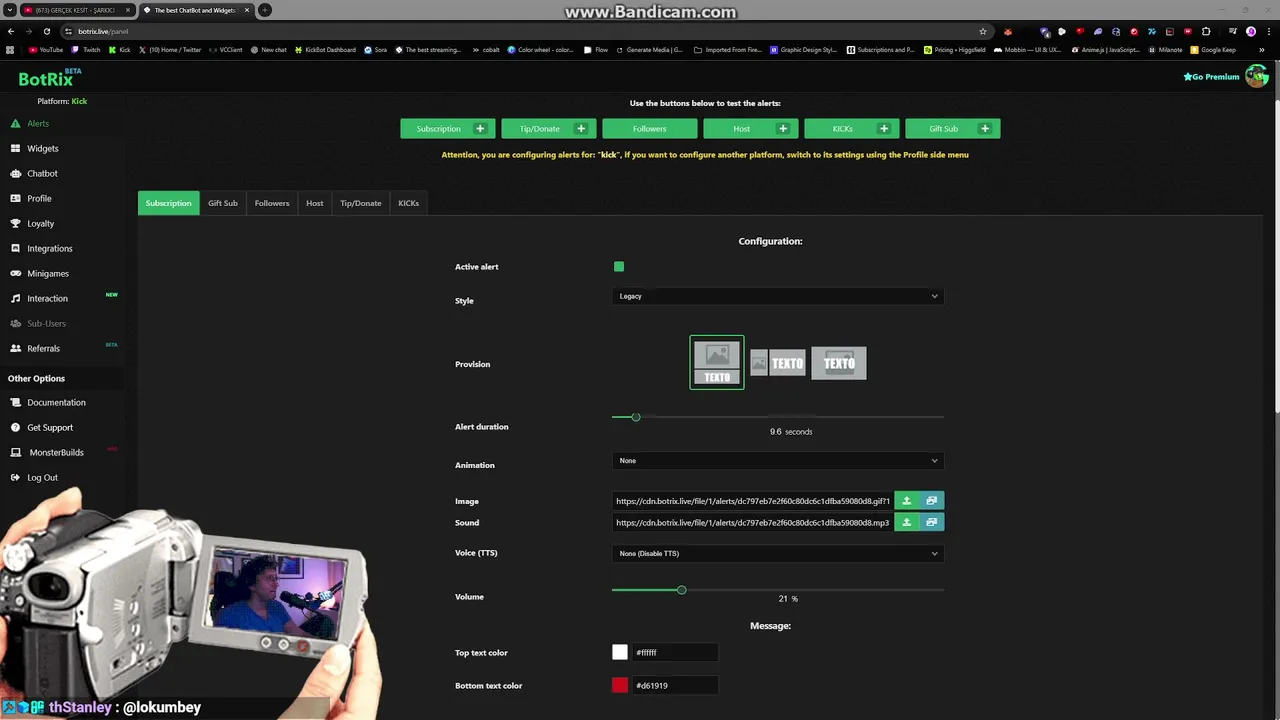Click the Bottom text color hex field
1280x720 pixels.
click(x=675, y=685)
